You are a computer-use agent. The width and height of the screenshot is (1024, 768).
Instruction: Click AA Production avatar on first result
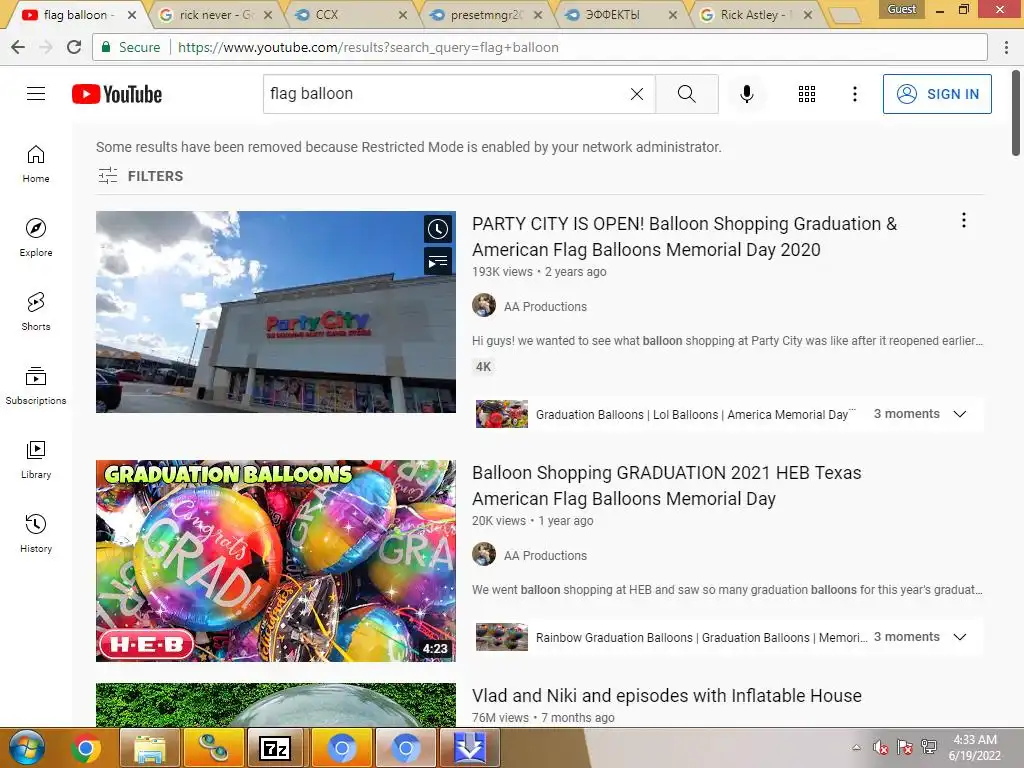pyautogui.click(x=484, y=306)
